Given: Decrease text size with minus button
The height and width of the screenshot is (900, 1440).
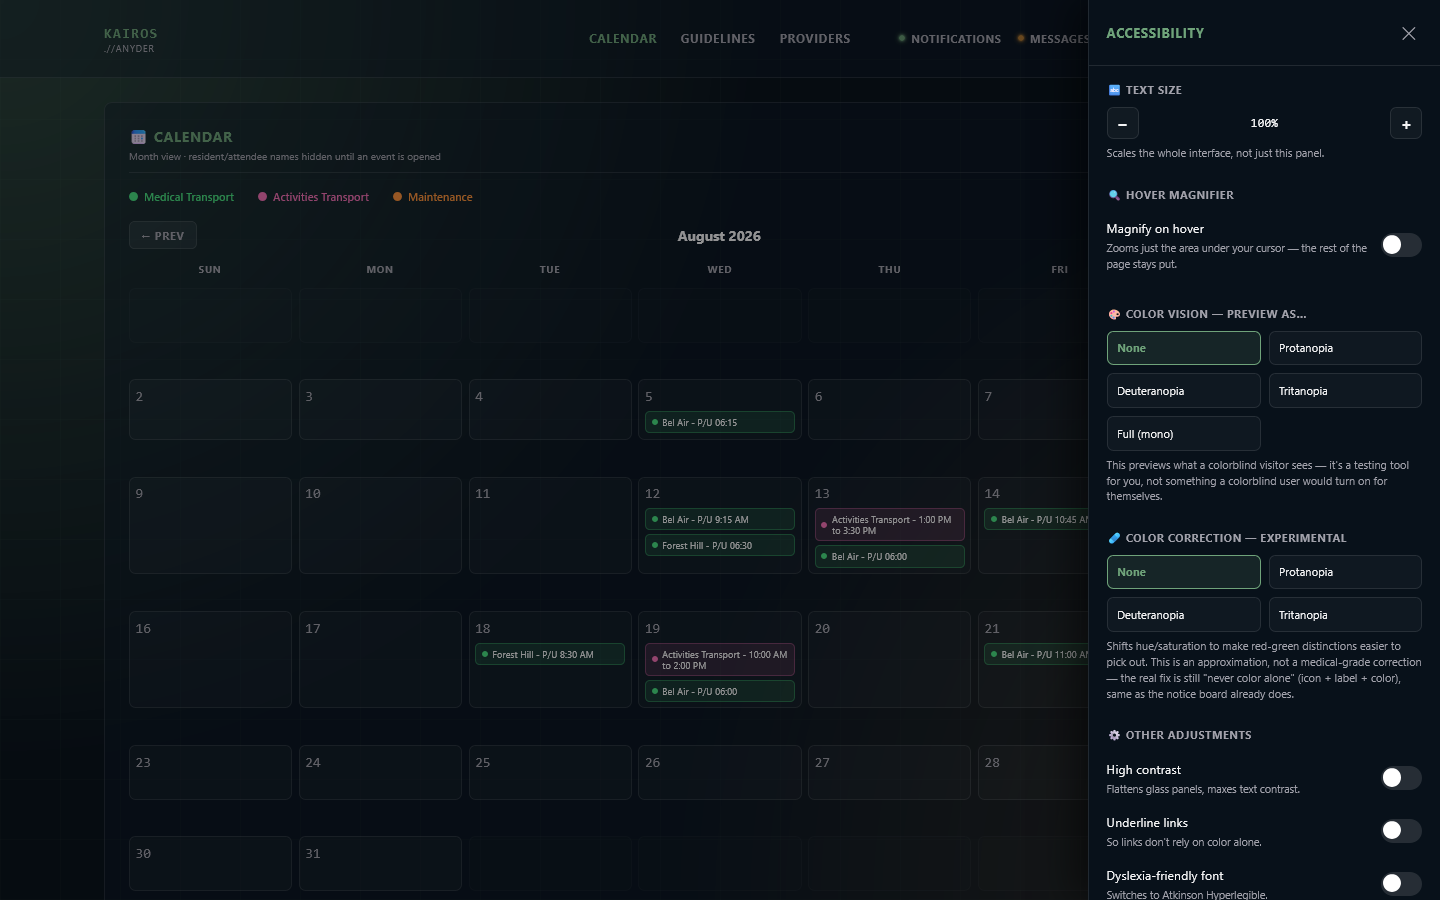Looking at the screenshot, I should 1122,124.
